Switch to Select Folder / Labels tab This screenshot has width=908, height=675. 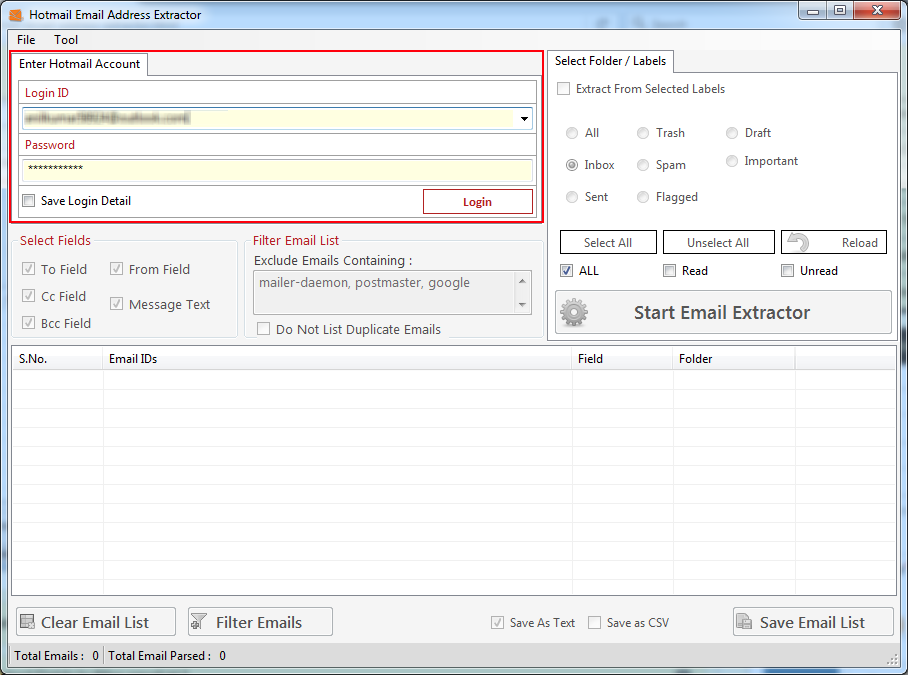click(610, 61)
